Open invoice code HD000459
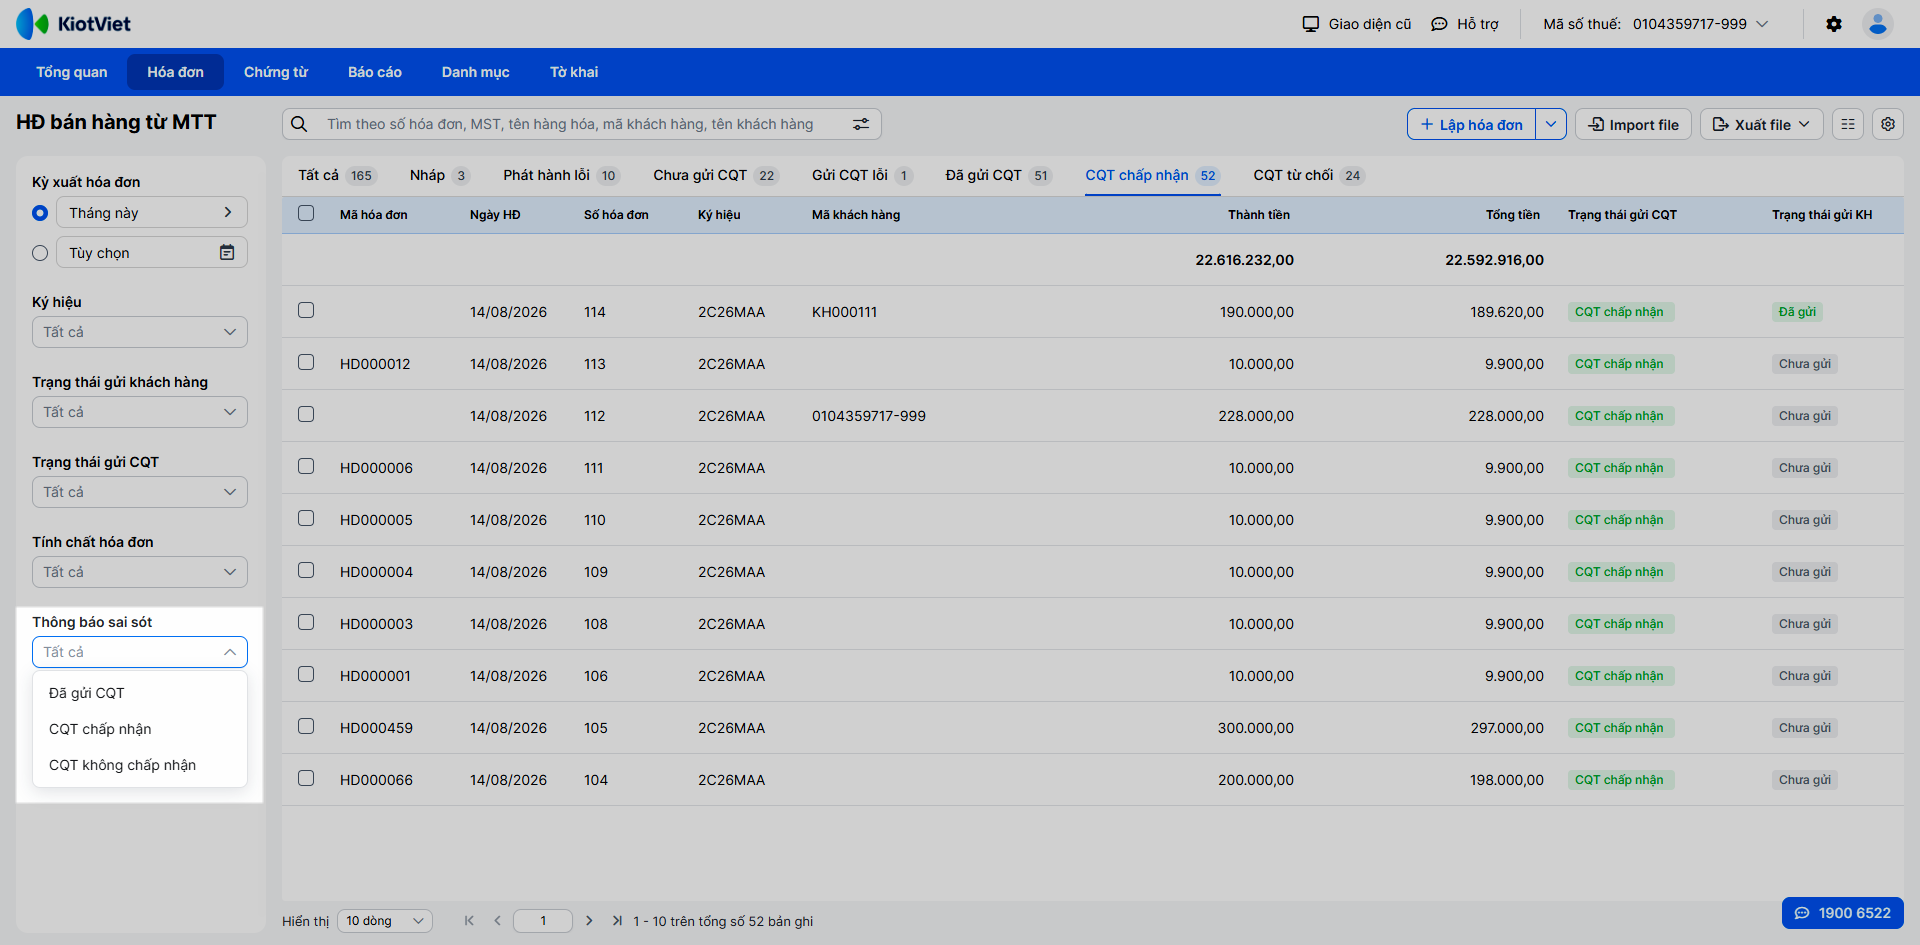This screenshot has height=945, width=1920. point(376,728)
